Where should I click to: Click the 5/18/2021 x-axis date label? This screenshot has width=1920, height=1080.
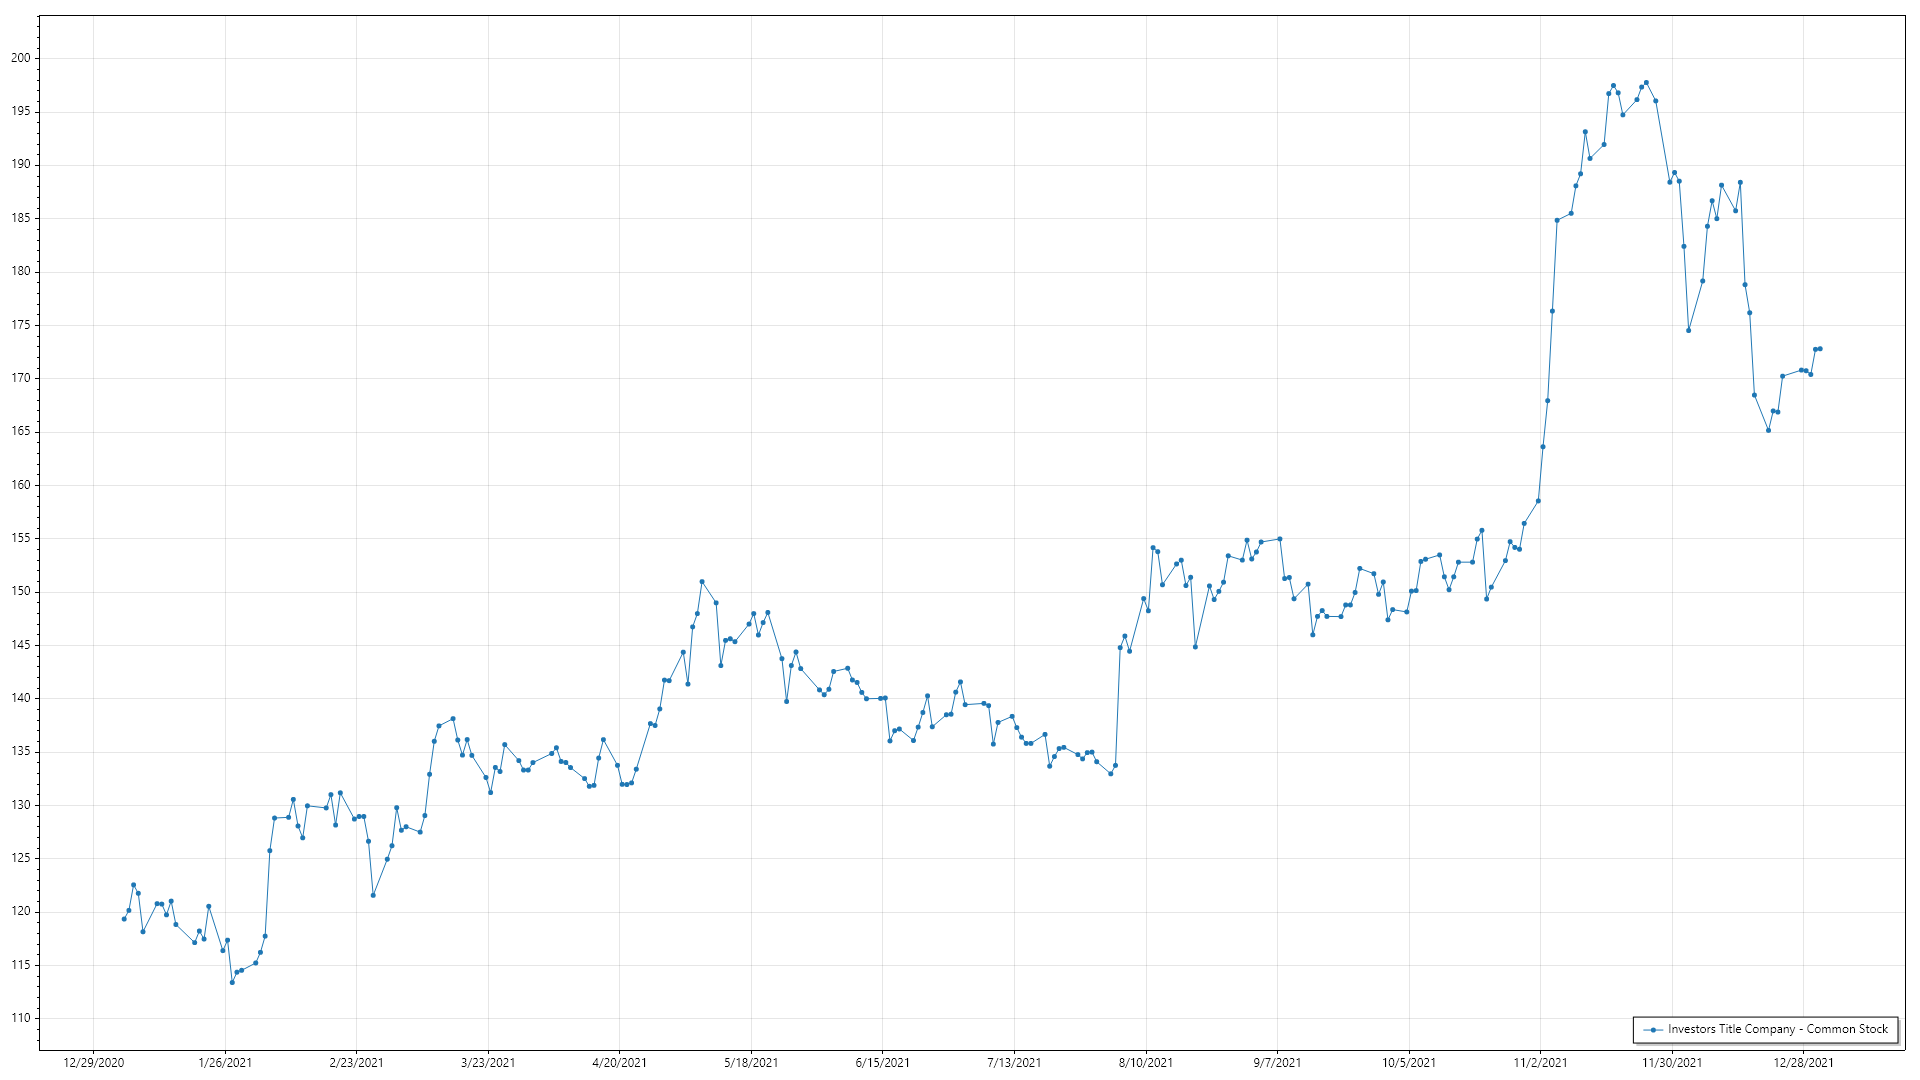[751, 1062]
